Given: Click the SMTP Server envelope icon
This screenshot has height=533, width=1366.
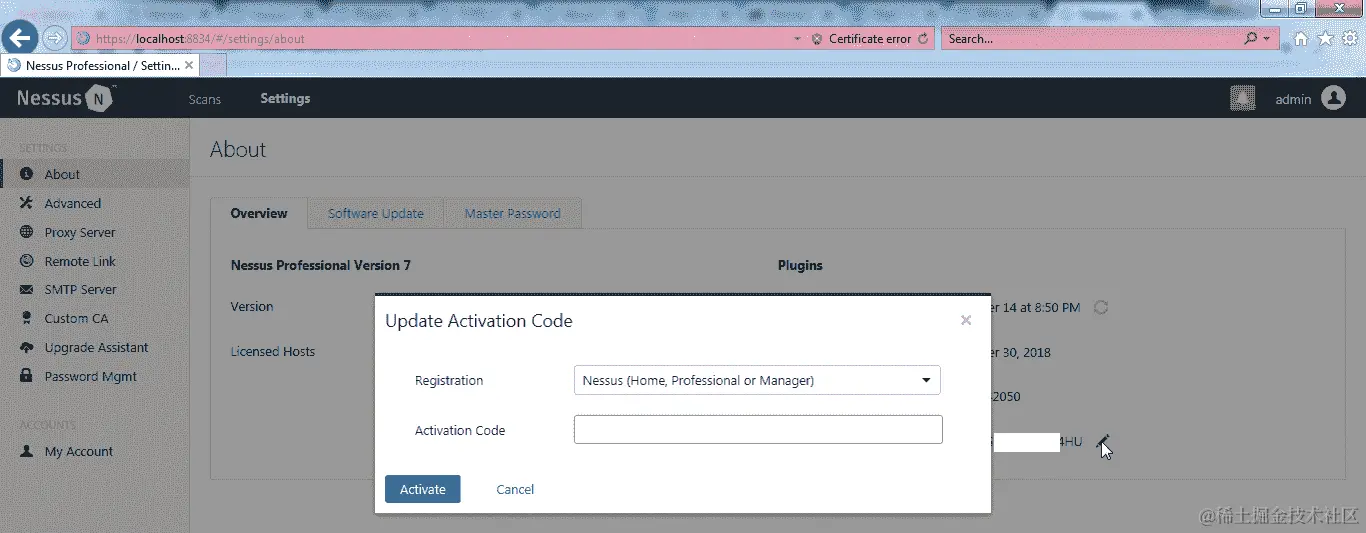Looking at the screenshot, I should point(27,289).
